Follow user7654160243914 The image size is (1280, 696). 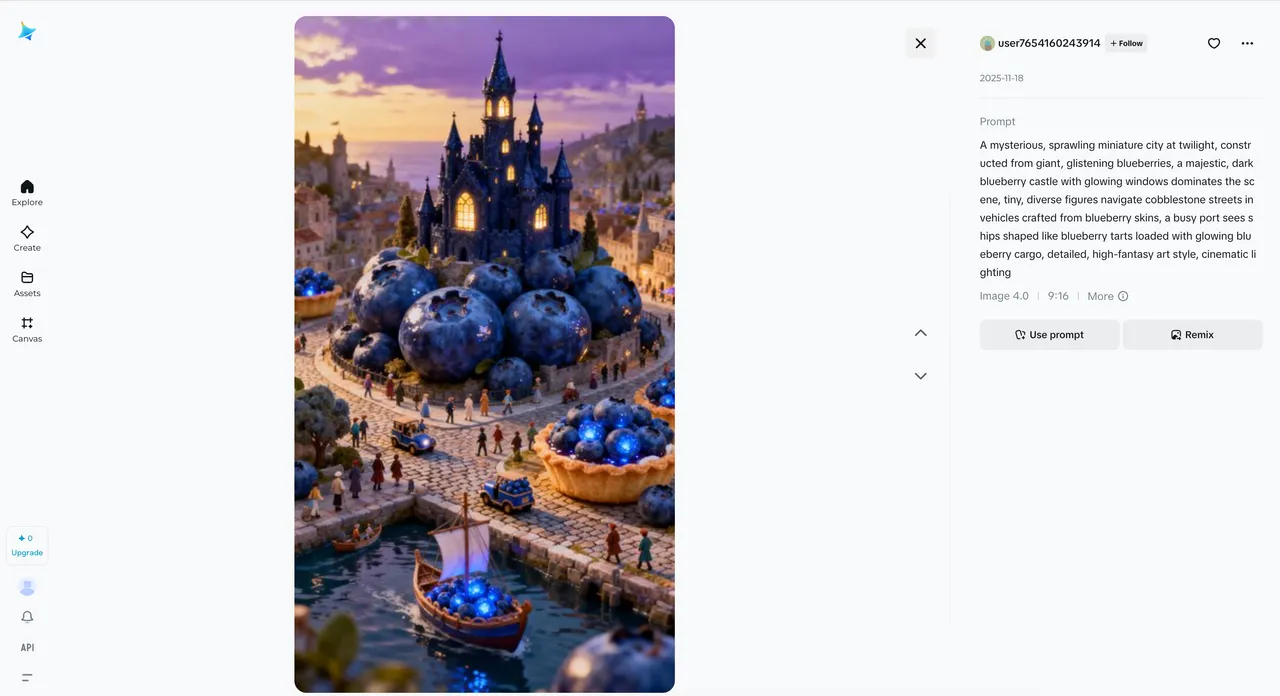coord(1126,43)
